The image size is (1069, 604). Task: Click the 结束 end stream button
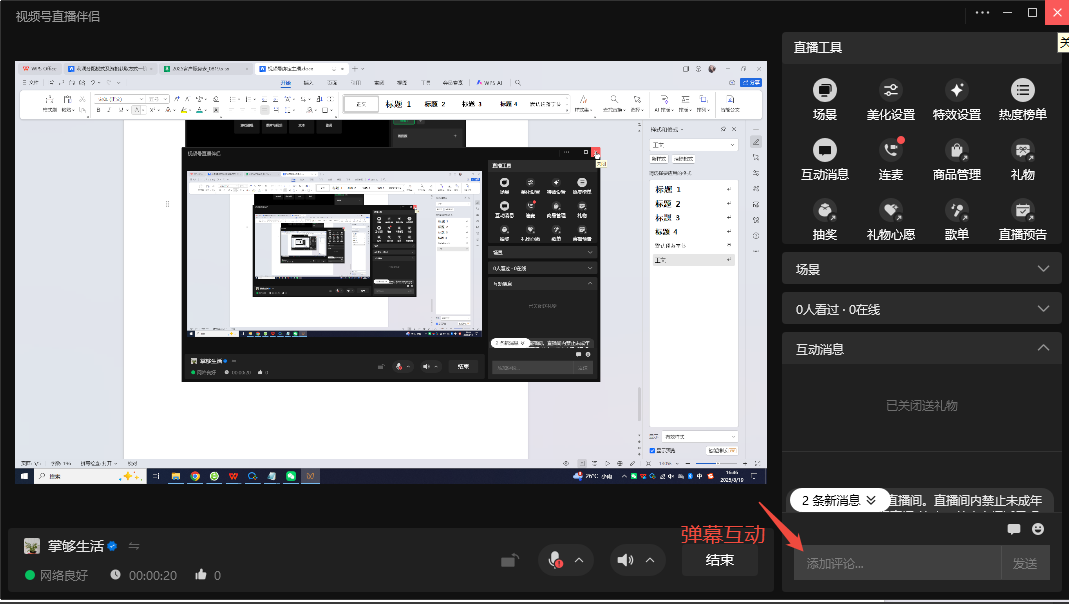[719, 560]
